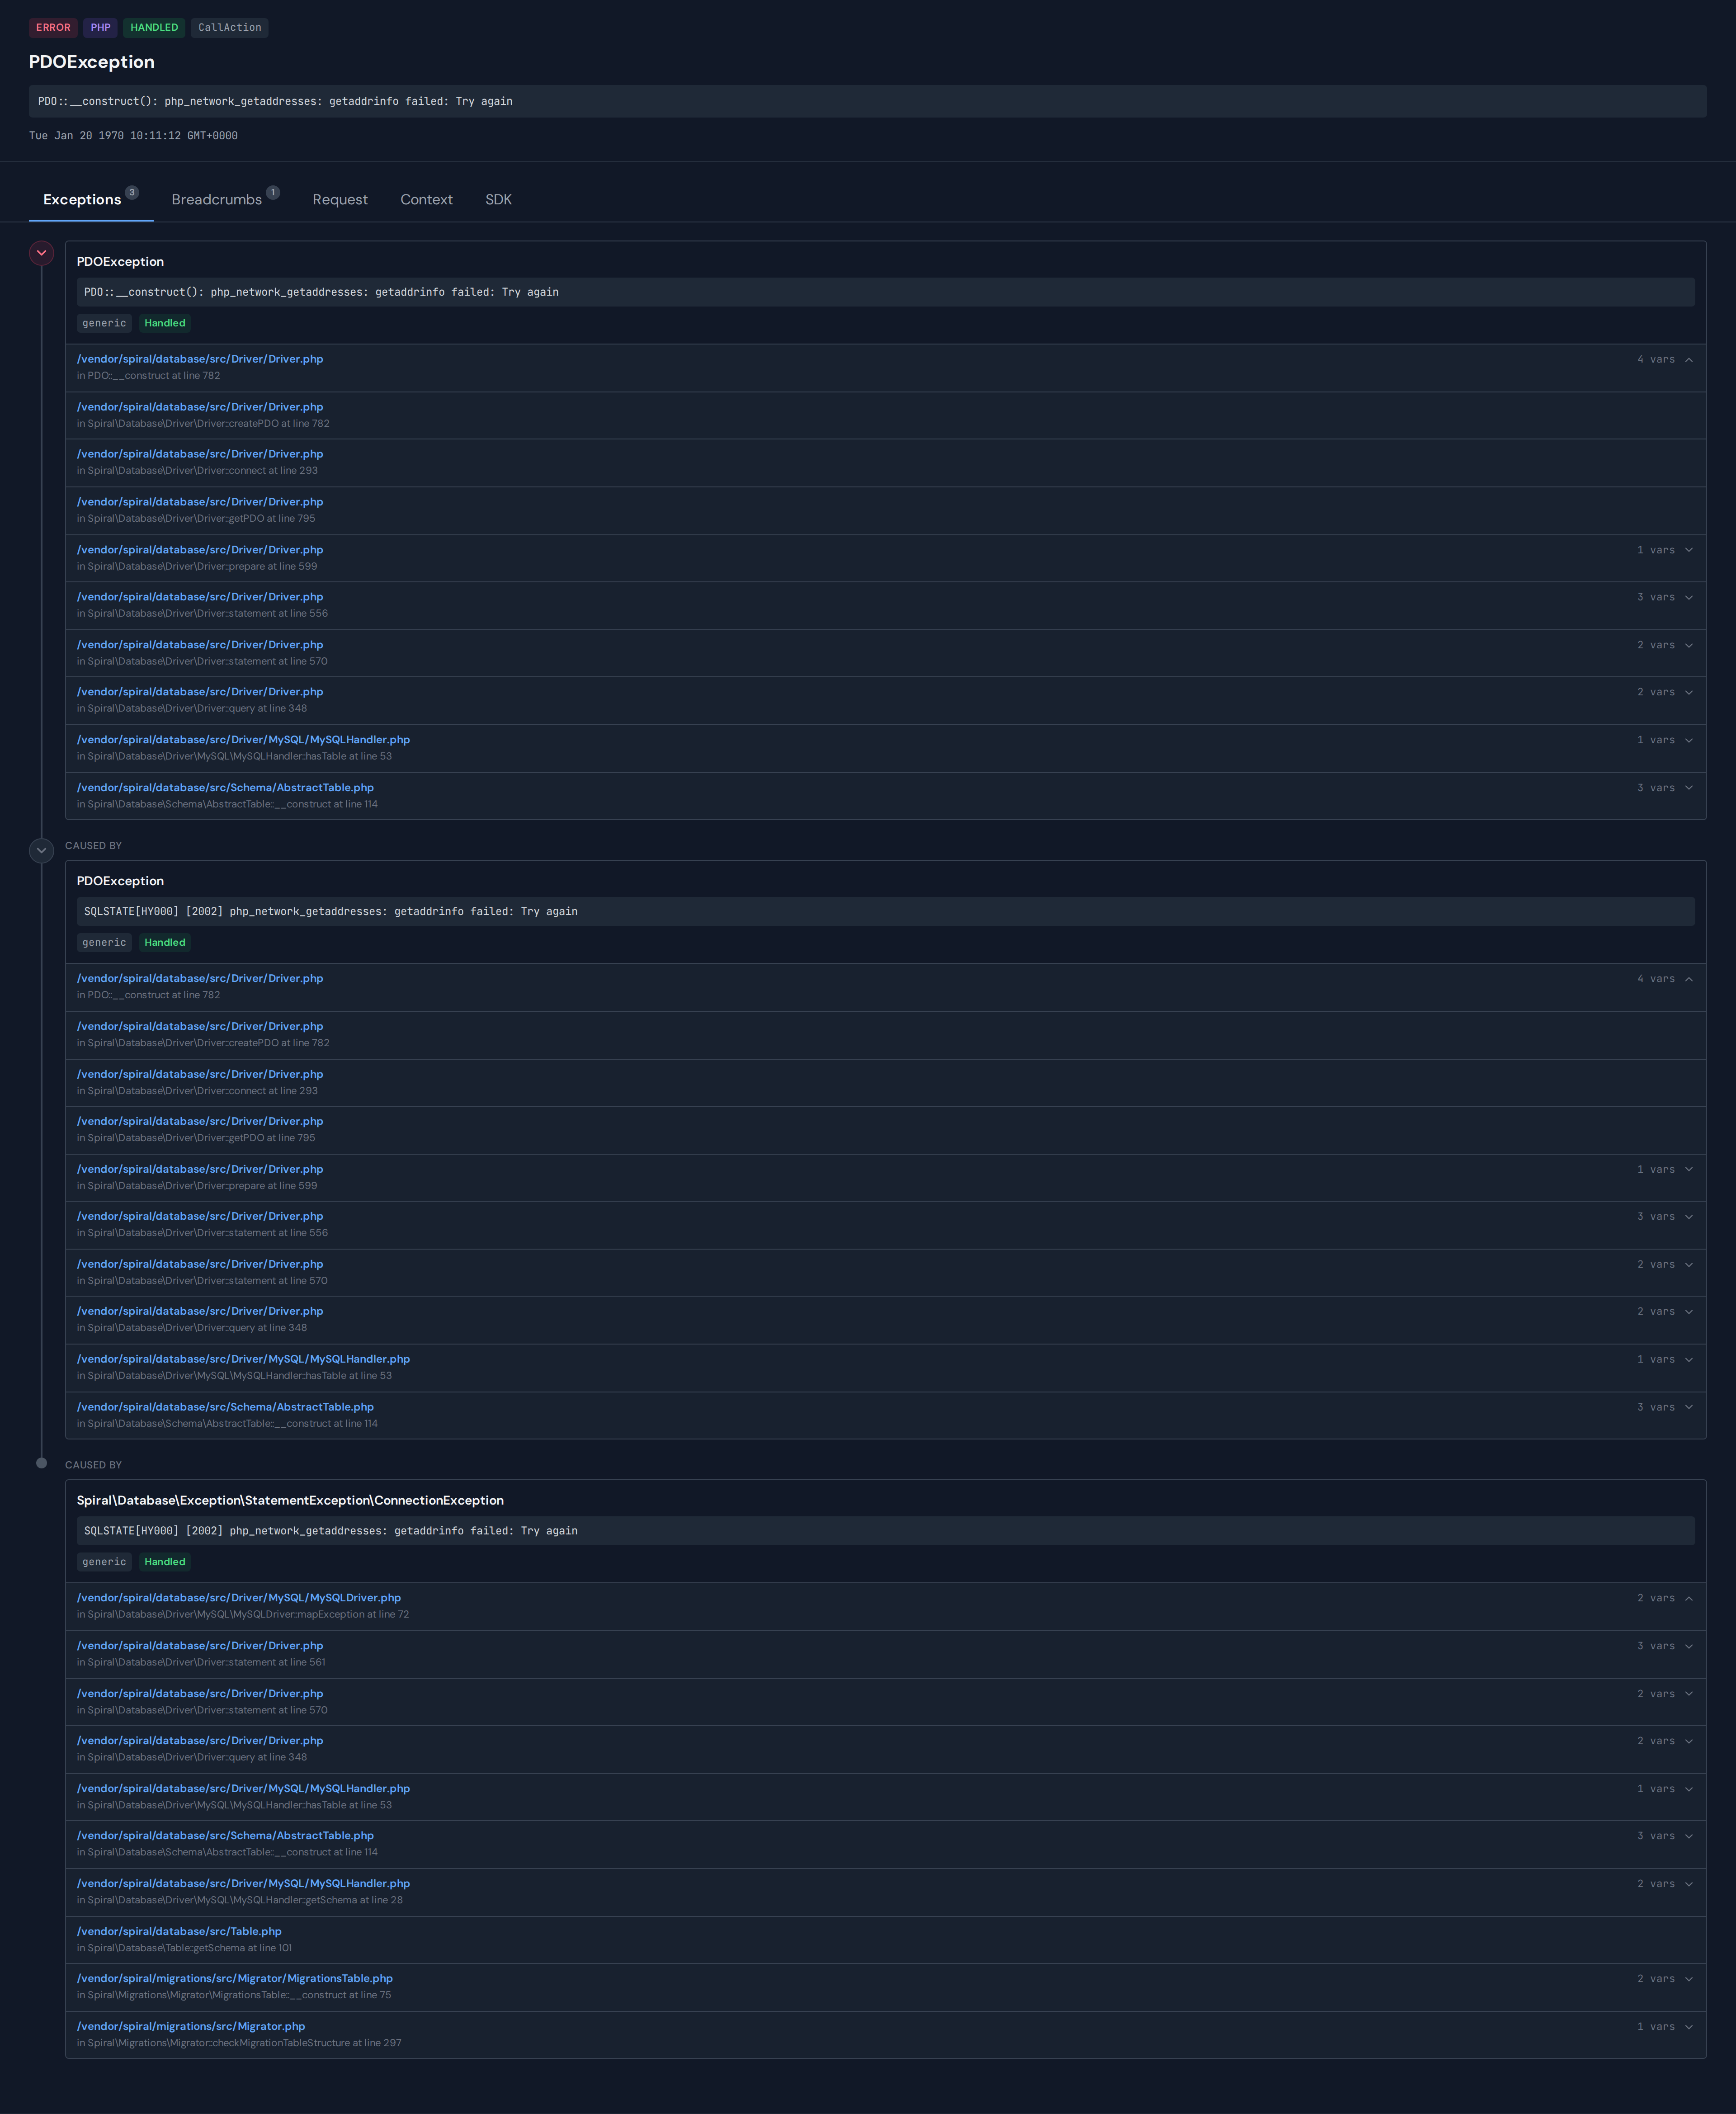This screenshot has width=1736, height=2114.
Task: Collapse the 4 vars arrow in first exception
Action: point(1688,360)
